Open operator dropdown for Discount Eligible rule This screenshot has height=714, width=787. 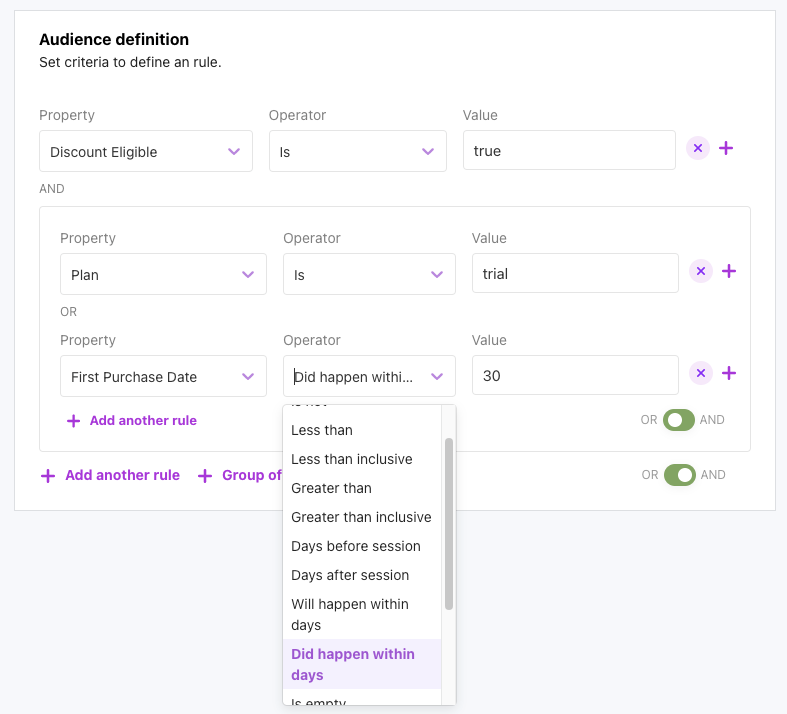click(x=357, y=151)
